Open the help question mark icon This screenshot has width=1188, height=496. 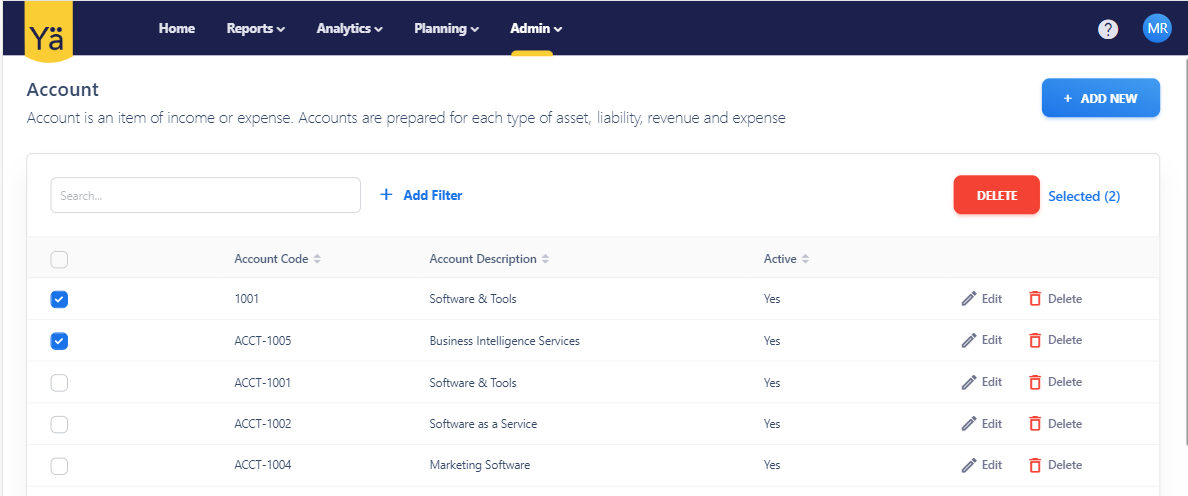point(1108,29)
